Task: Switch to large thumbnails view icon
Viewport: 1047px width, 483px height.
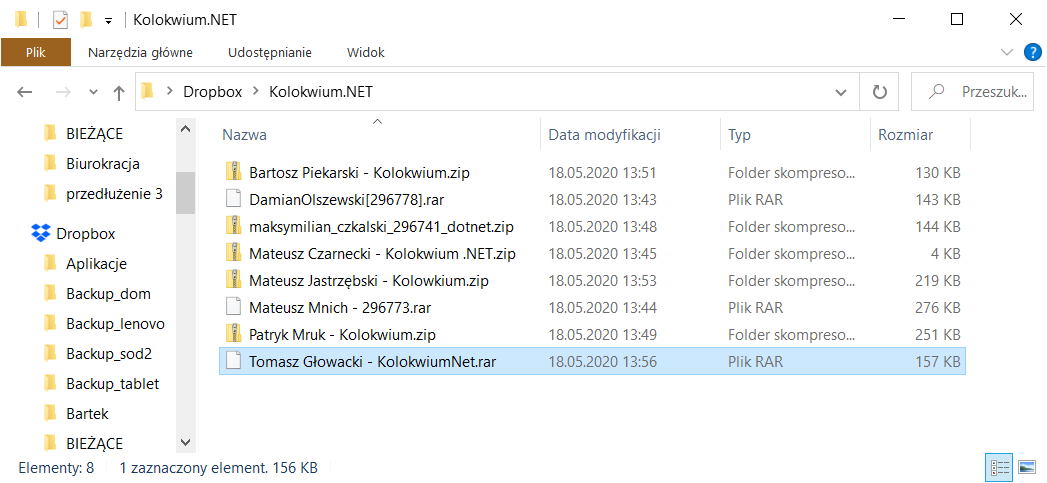Action: pos(1026,467)
